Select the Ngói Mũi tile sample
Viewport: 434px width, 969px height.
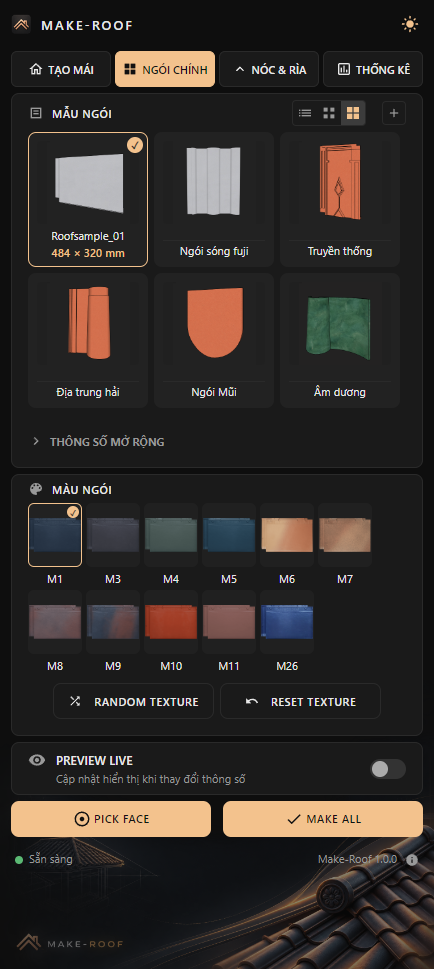point(214,341)
